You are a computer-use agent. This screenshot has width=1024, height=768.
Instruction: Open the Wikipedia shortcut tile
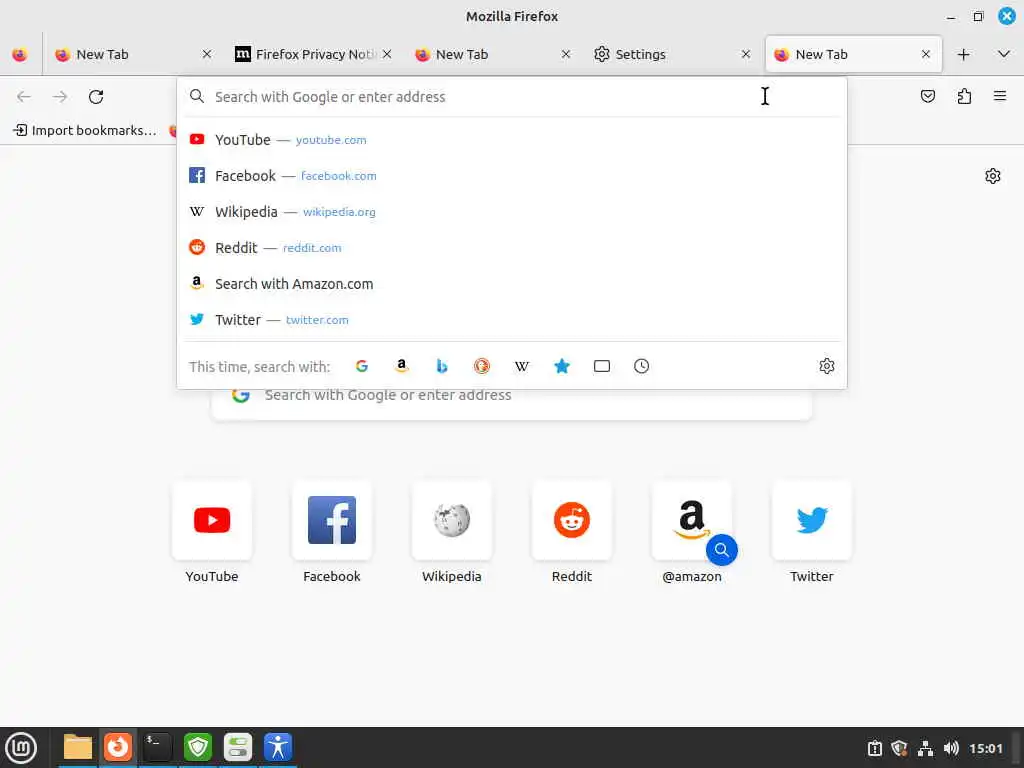click(x=452, y=532)
